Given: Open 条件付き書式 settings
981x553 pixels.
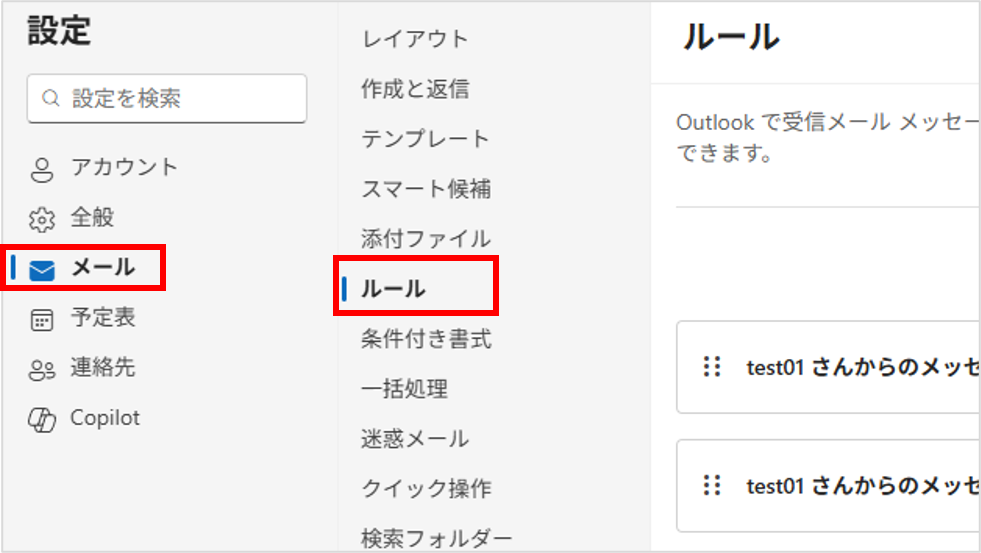Looking at the screenshot, I should pyautogui.click(x=426, y=339).
